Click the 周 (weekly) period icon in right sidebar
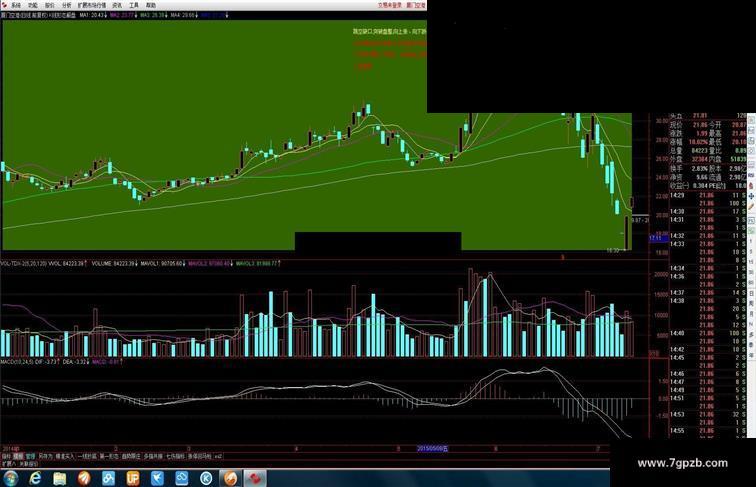 751,303
